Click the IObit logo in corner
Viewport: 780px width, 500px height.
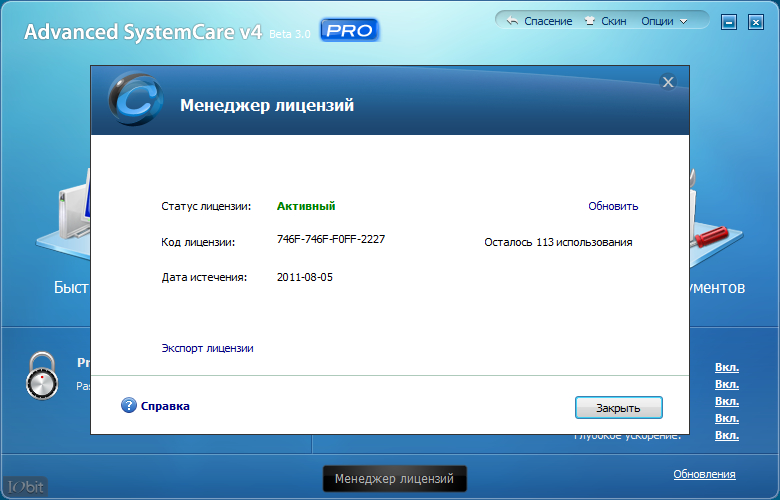coord(25,486)
